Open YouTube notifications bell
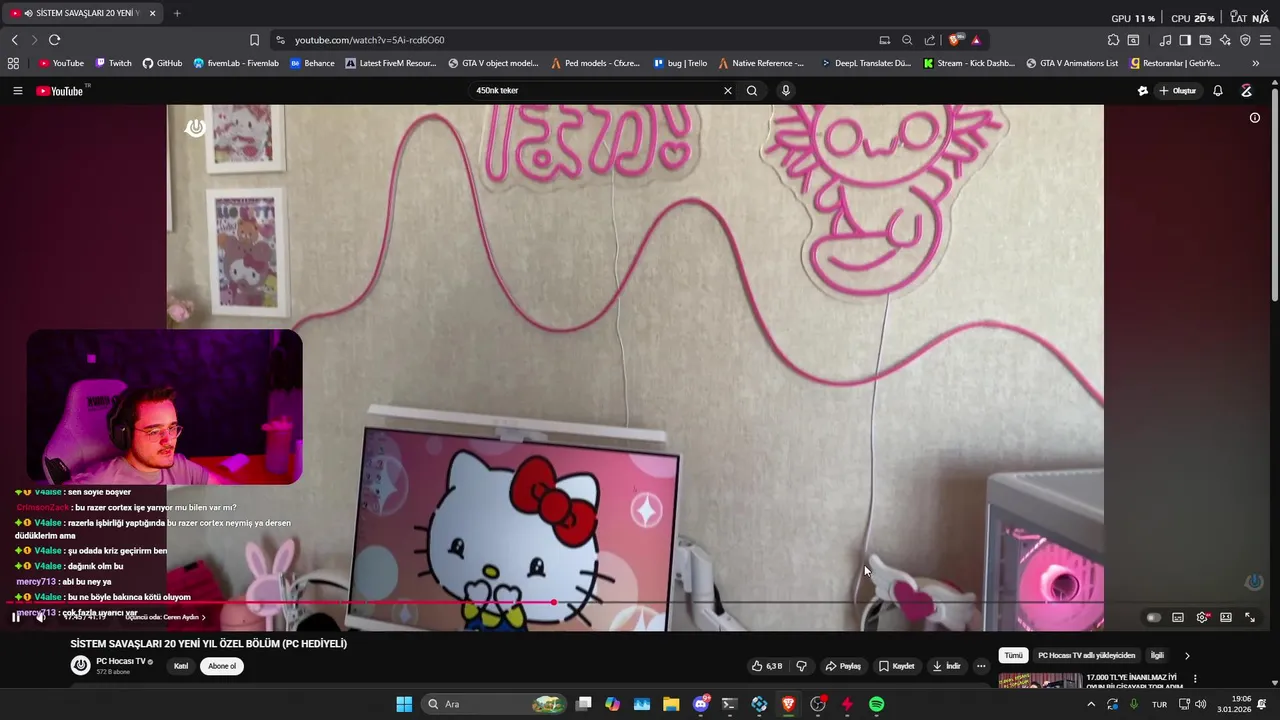The height and width of the screenshot is (720, 1280). coord(1218,91)
